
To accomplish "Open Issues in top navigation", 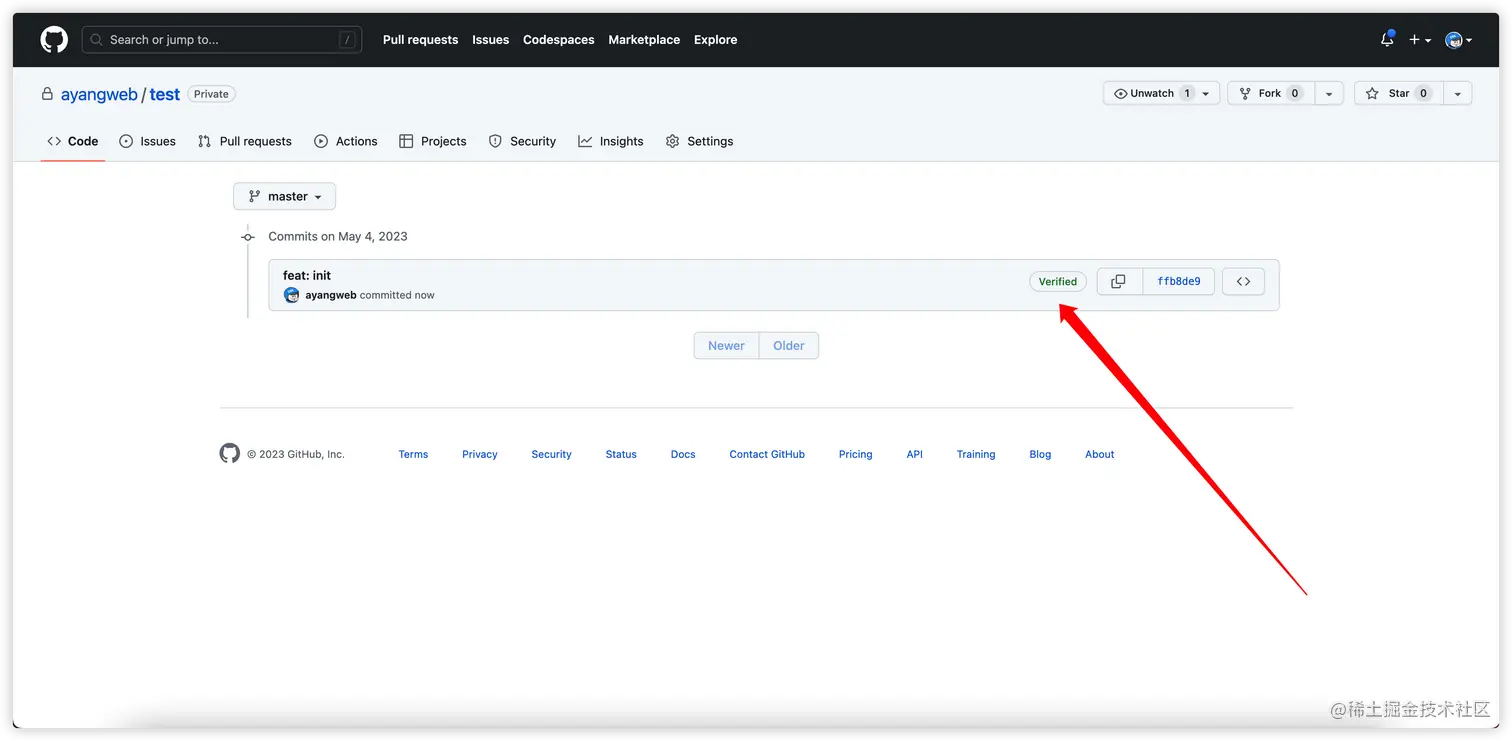I will tap(490, 40).
